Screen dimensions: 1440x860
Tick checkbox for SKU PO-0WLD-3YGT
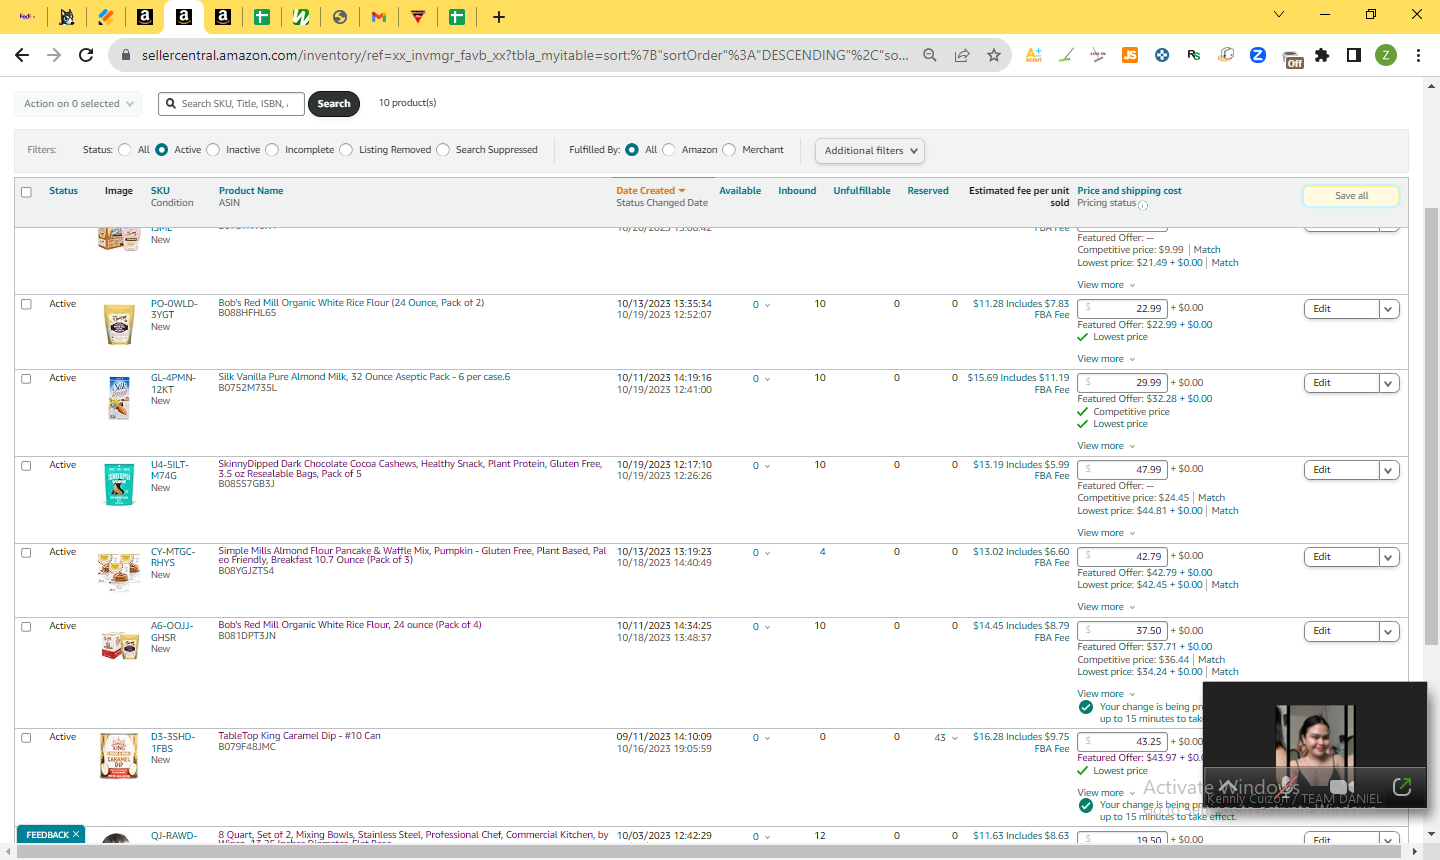26,304
